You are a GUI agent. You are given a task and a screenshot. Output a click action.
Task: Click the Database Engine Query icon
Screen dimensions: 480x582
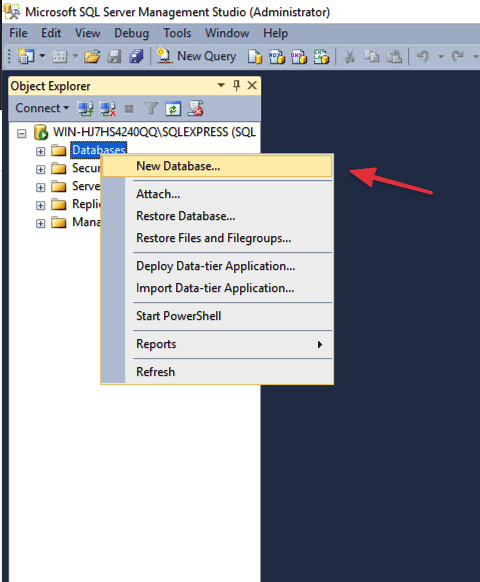[255, 56]
